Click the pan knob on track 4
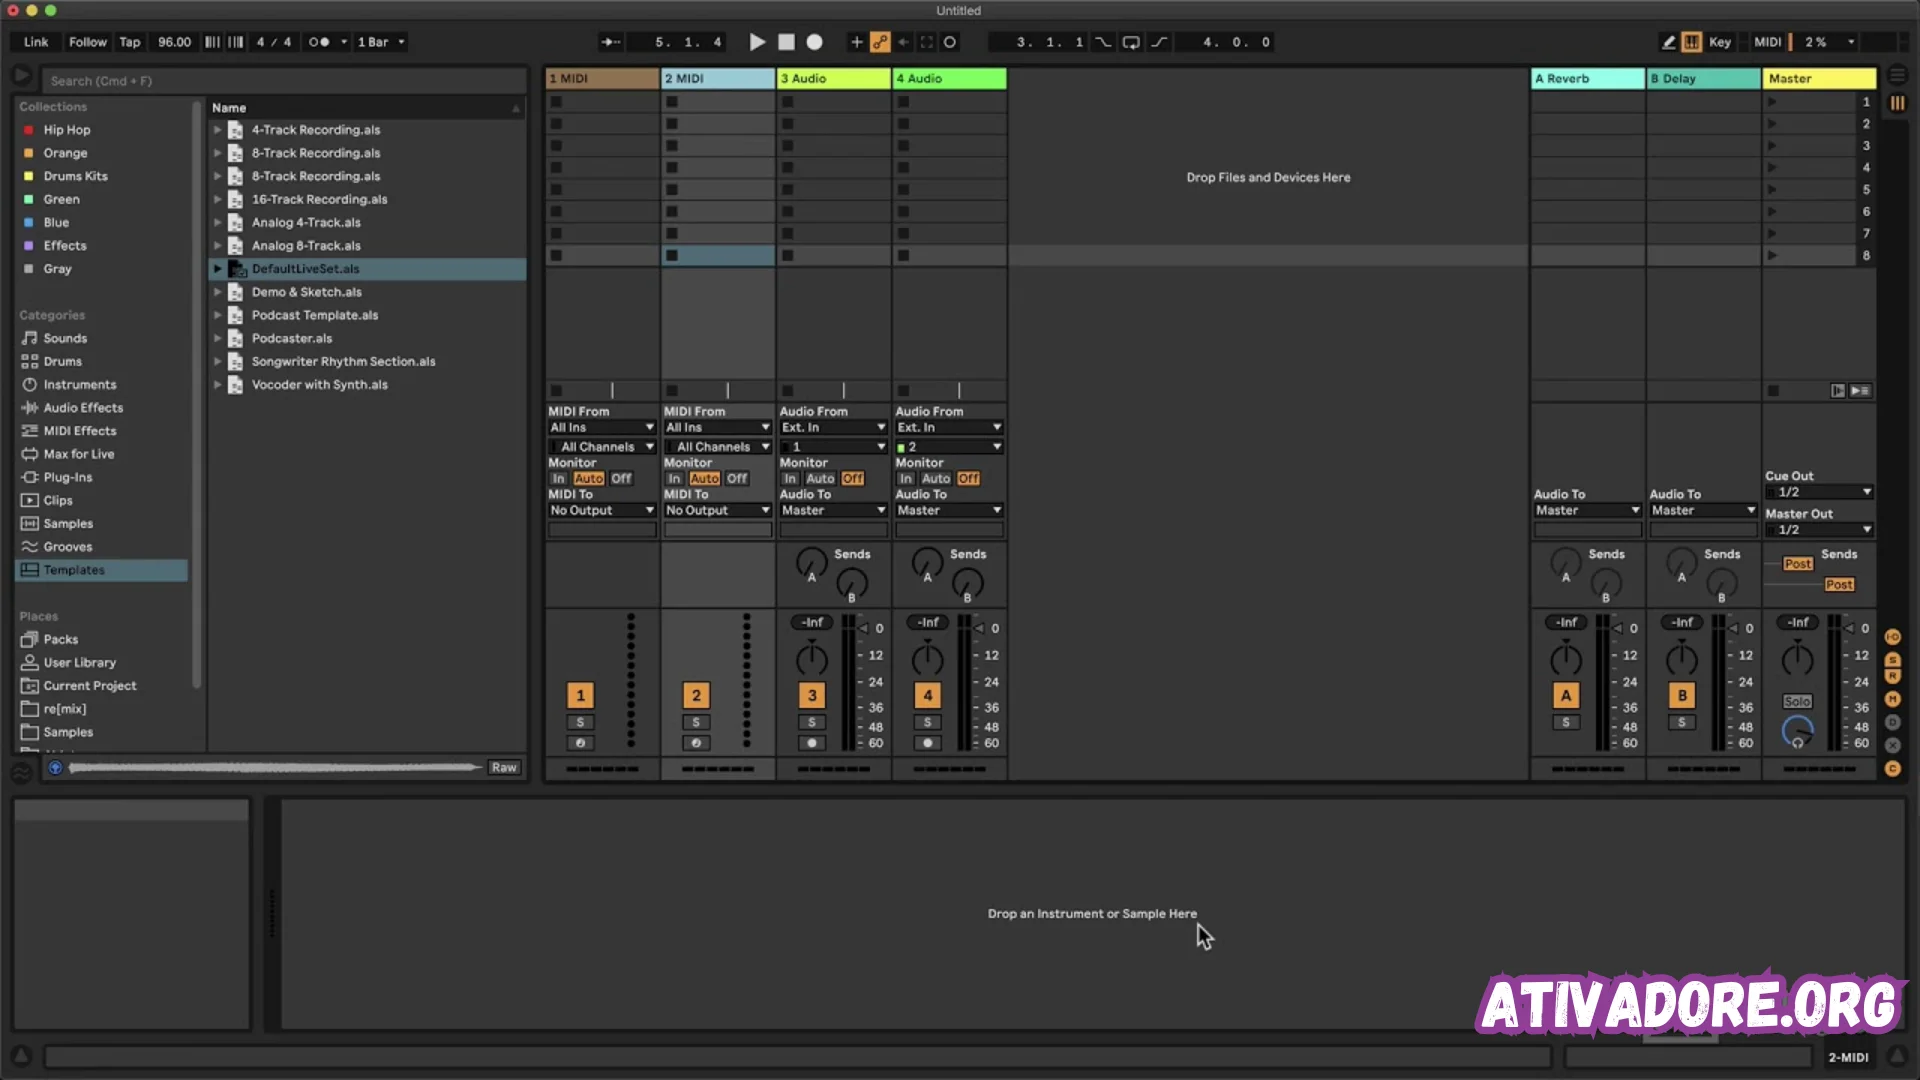 pos(927,659)
